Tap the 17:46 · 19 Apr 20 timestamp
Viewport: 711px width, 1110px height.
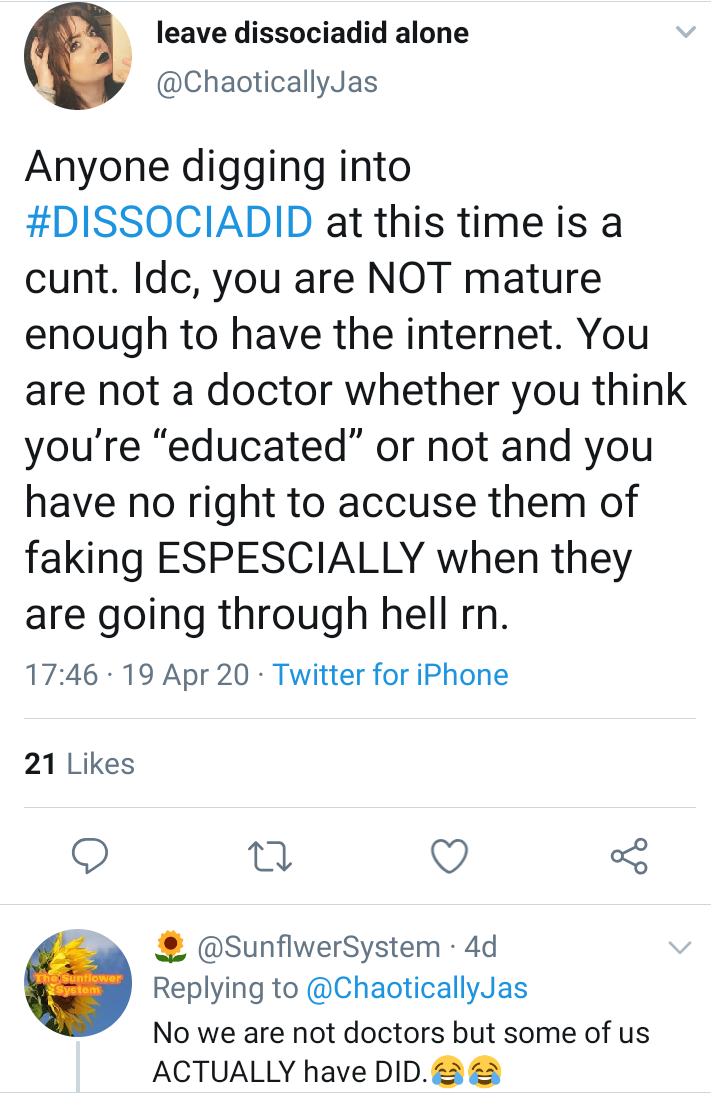coord(136,674)
